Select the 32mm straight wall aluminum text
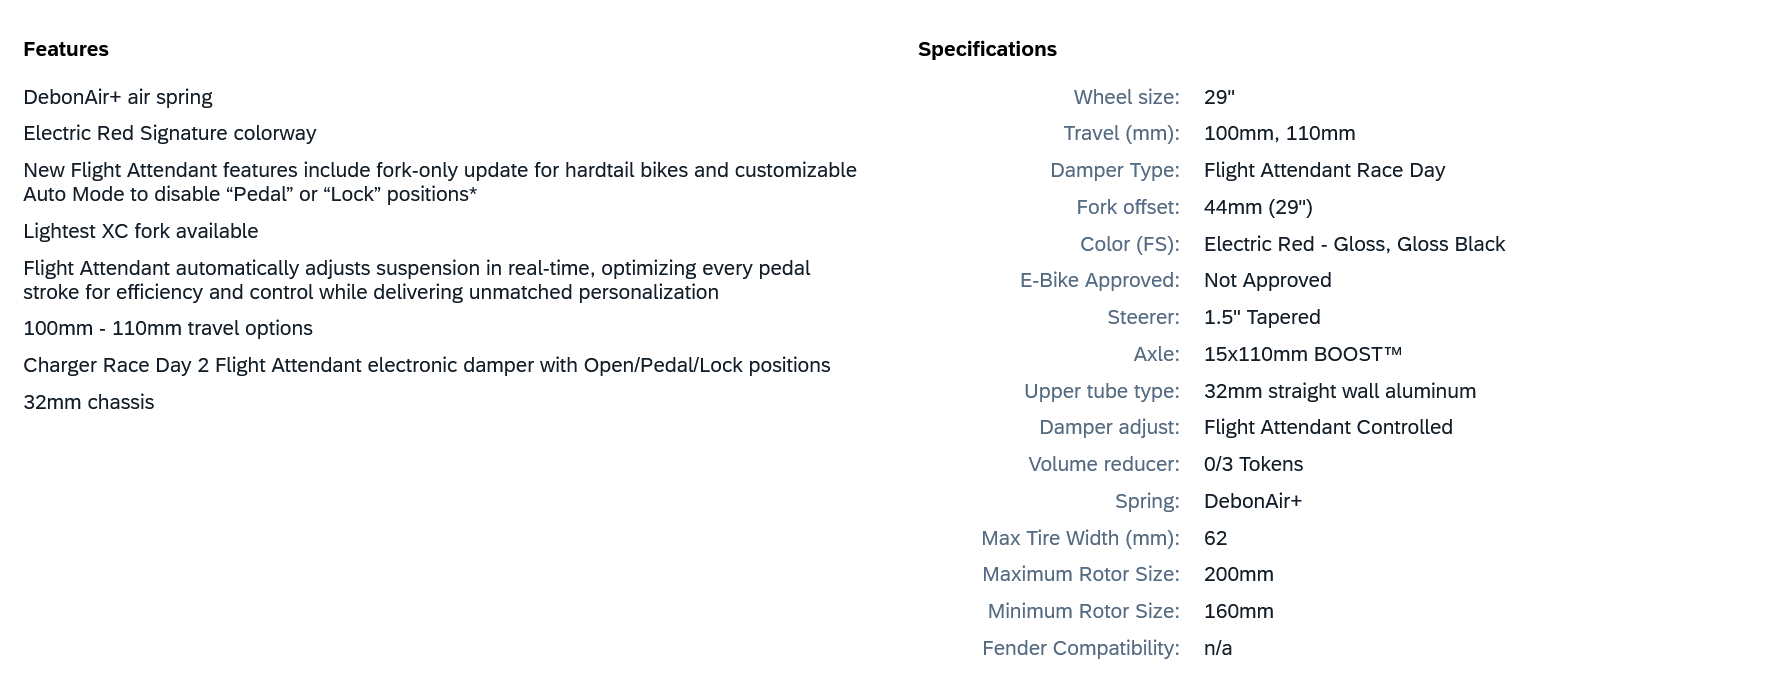This screenshot has width=1788, height=684. point(1340,391)
